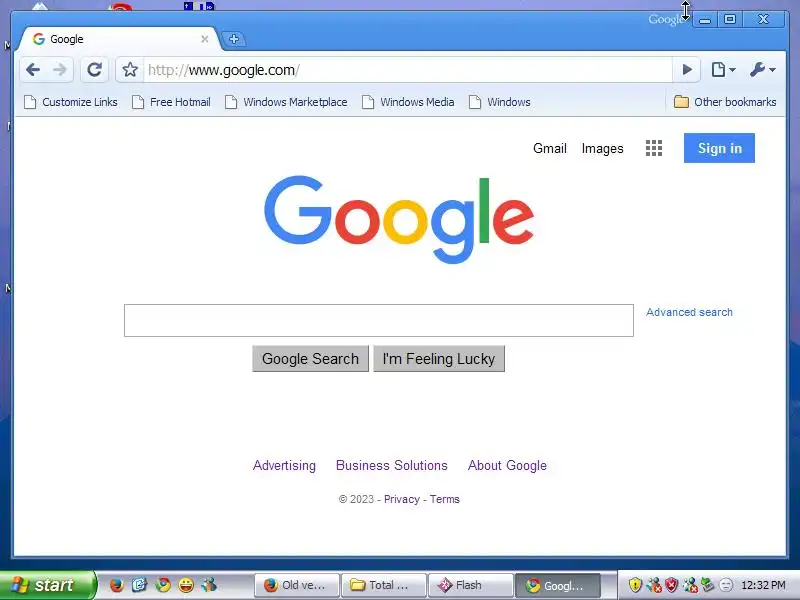Switch to Total ... folder taskbar window
The image size is (800, 600).
[x=383, y=585]
